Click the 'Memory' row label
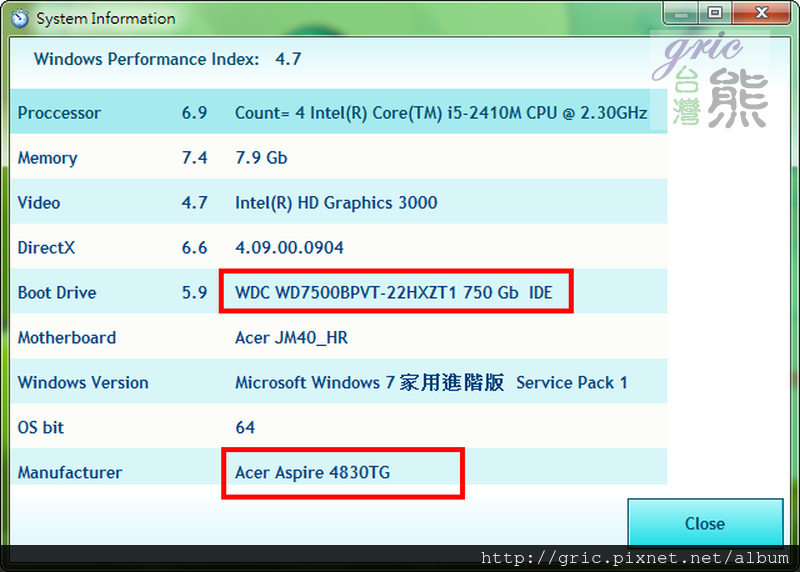 47,158
